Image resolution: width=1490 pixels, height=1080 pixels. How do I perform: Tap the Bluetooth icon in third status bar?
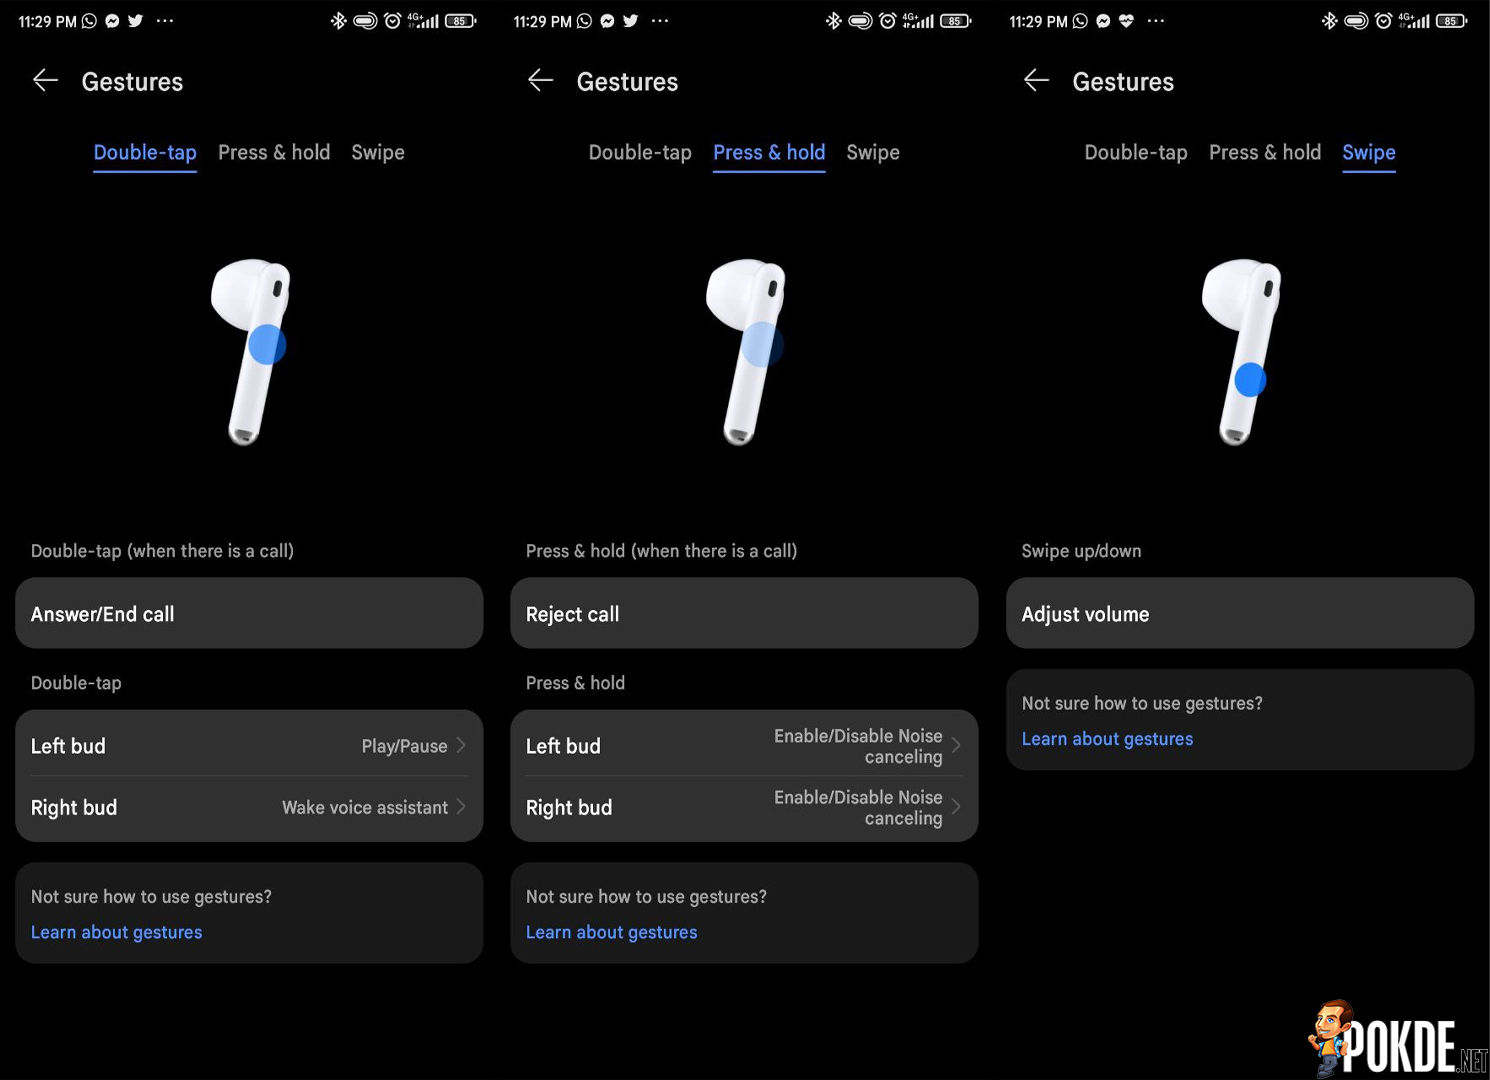(x=1329, y=21)
